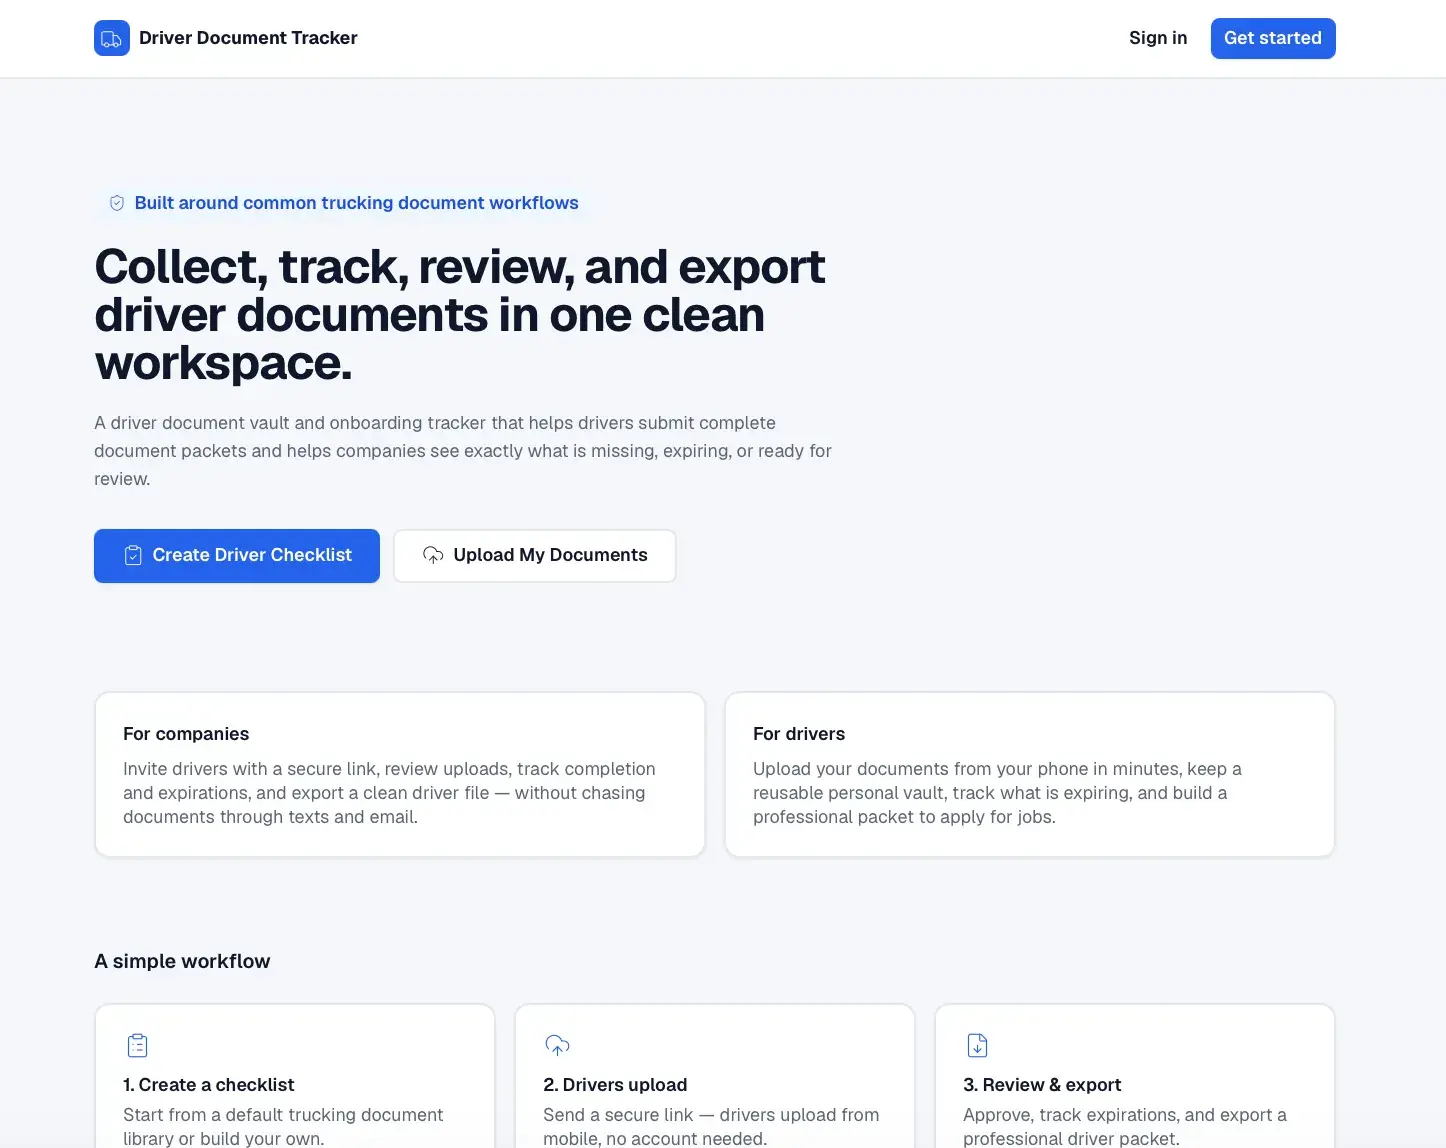Click the Upload My Documents button
Image resolution: width=1446 pixels, height=1148 pixels.
[535, 556]
